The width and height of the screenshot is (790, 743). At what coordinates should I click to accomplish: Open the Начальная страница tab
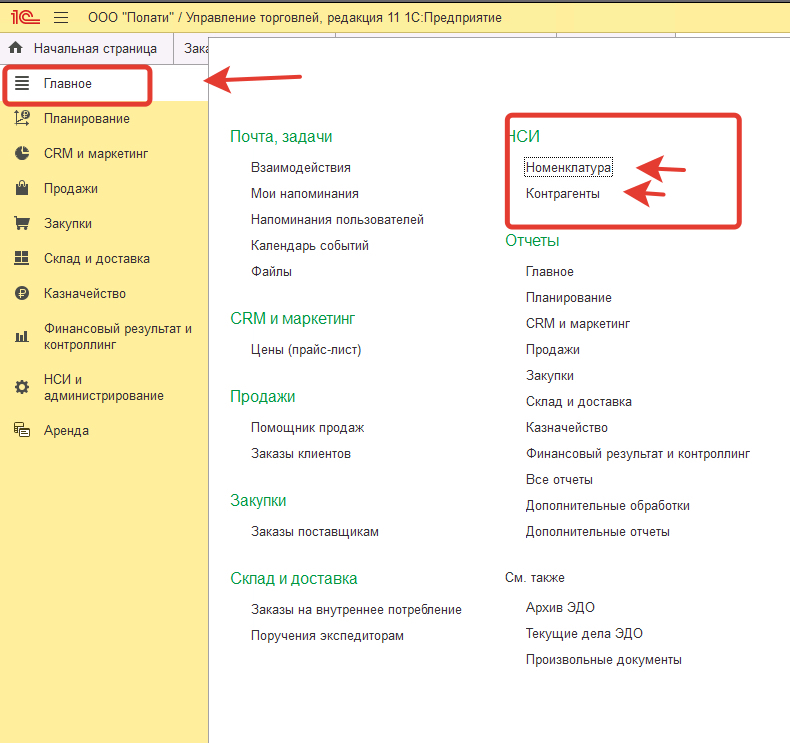coord(94,48)
